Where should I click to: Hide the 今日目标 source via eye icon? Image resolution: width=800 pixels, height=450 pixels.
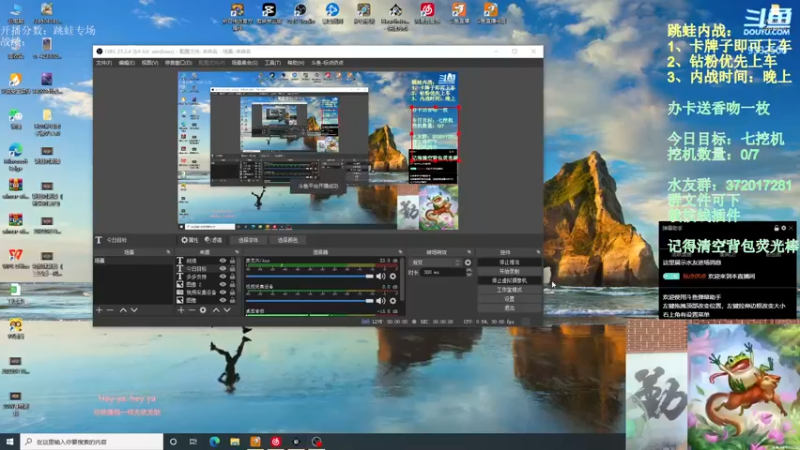pyautogui.click(x=222, y=268)
